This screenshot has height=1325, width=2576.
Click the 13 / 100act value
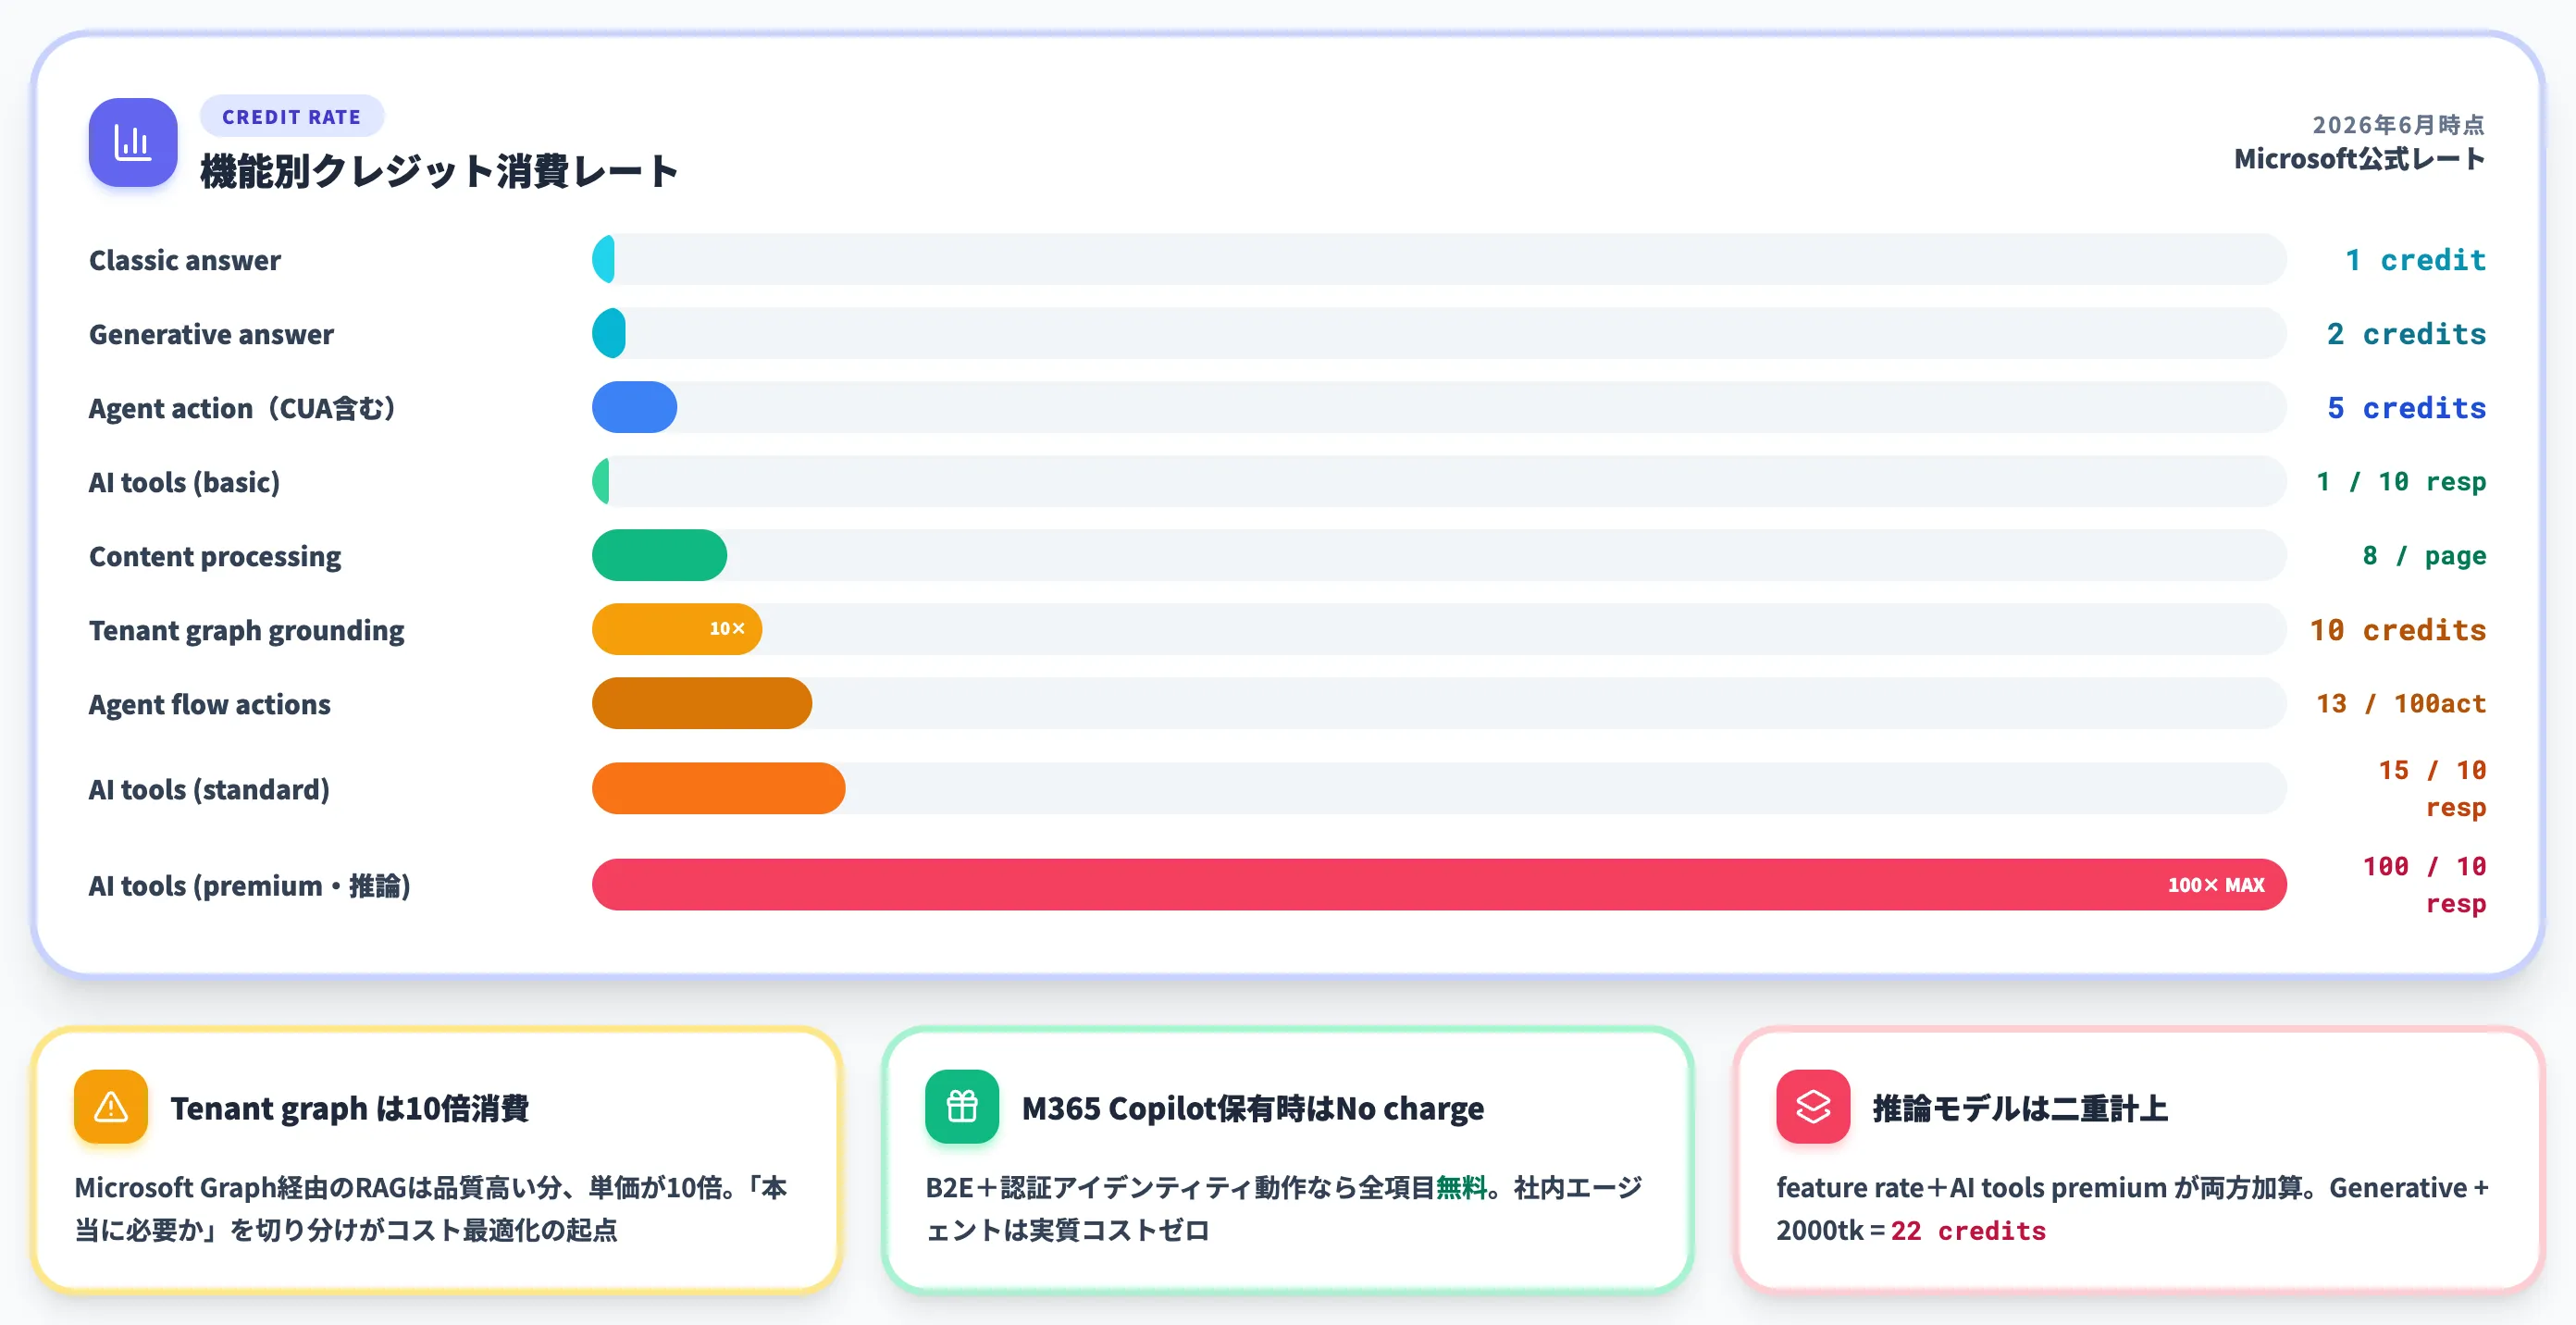point(2401,704)
